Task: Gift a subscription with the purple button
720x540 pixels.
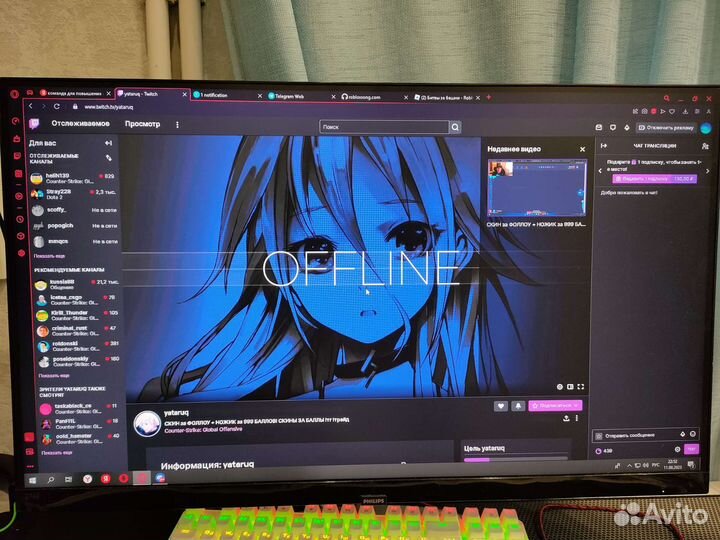Action: [x=654, y=179]
